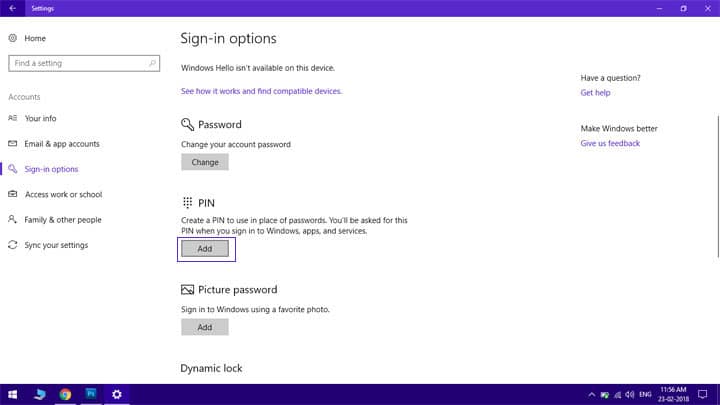Go back using the Settings arrow
The height and width of the screenshot is (405, 720).
pyautogui.click(x=12, y=8)
